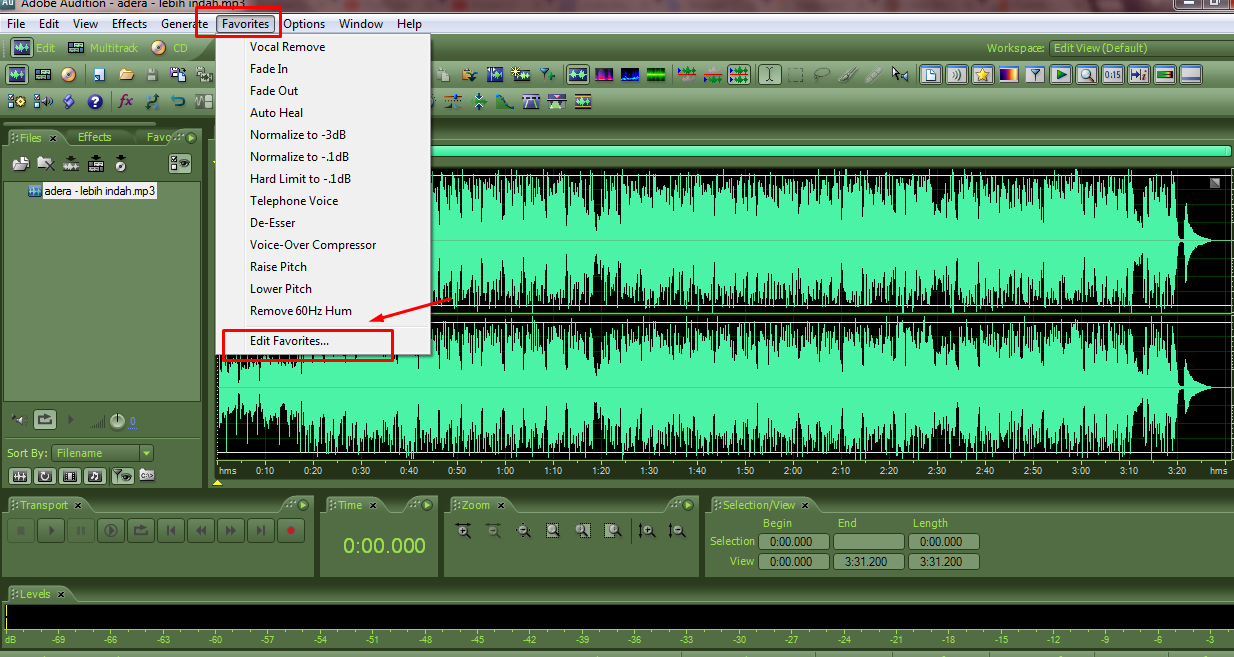
Task: Open the Window menu
Action: 361,24
